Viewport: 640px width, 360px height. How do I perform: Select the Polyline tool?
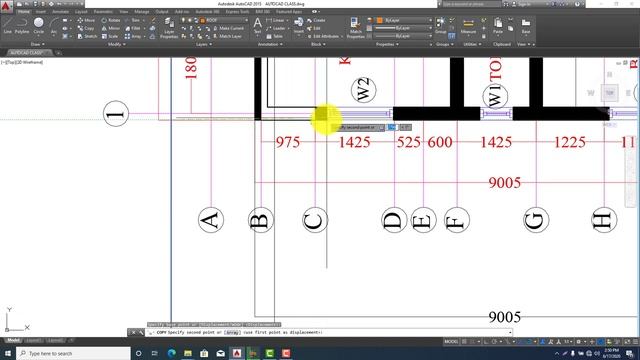pyautogui.click(x=22, y=26)
